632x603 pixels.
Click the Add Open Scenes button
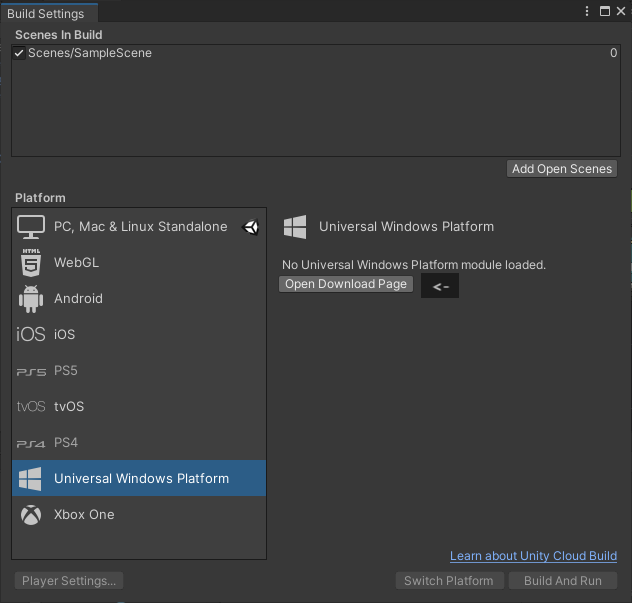coord(562,169)
